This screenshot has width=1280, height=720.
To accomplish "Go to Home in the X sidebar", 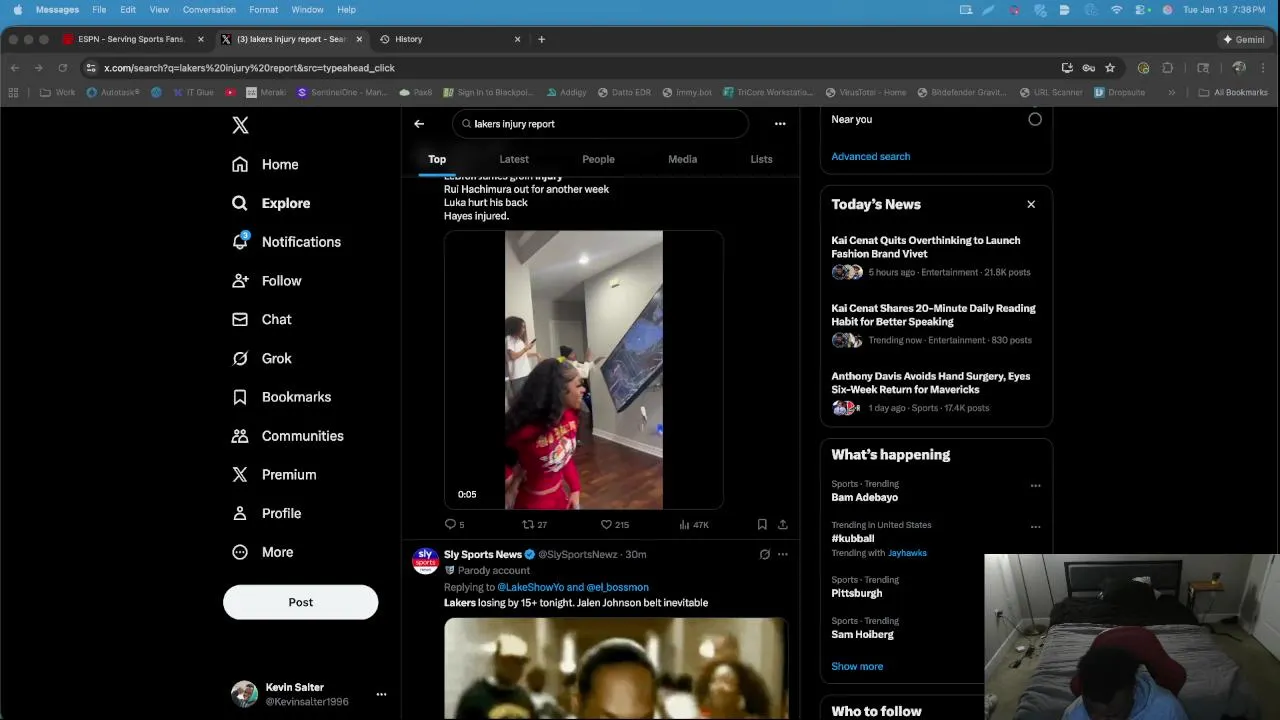I will coord(266,164).
